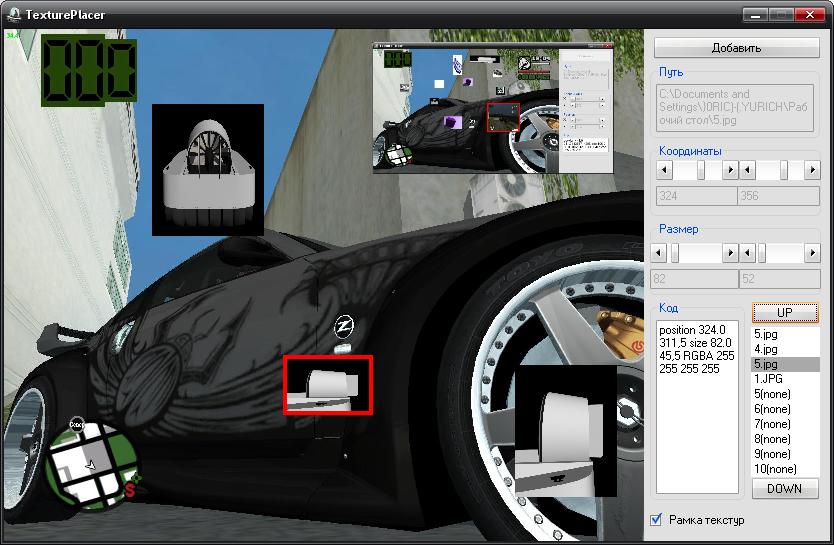The height and width of the screenshot is (545, 834).
Task: Click the second Координаты slider thumb
Action: click(x=783, y=170)
